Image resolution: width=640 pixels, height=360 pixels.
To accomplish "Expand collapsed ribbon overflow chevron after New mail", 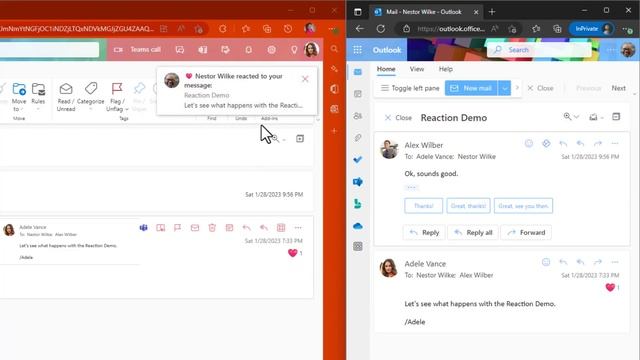I will (x=517, y=88).
